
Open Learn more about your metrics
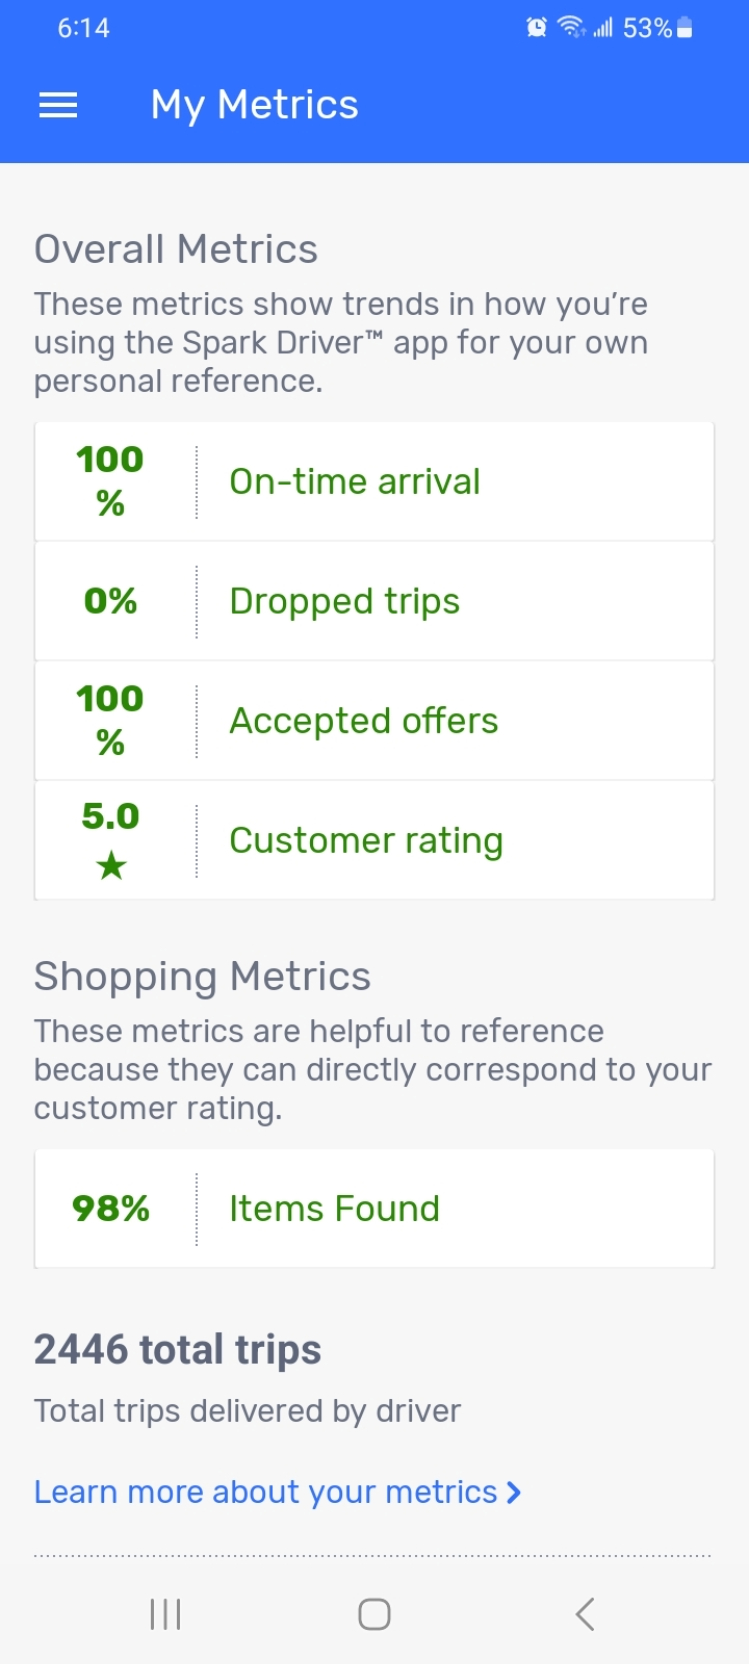[x=266, y=1492]
